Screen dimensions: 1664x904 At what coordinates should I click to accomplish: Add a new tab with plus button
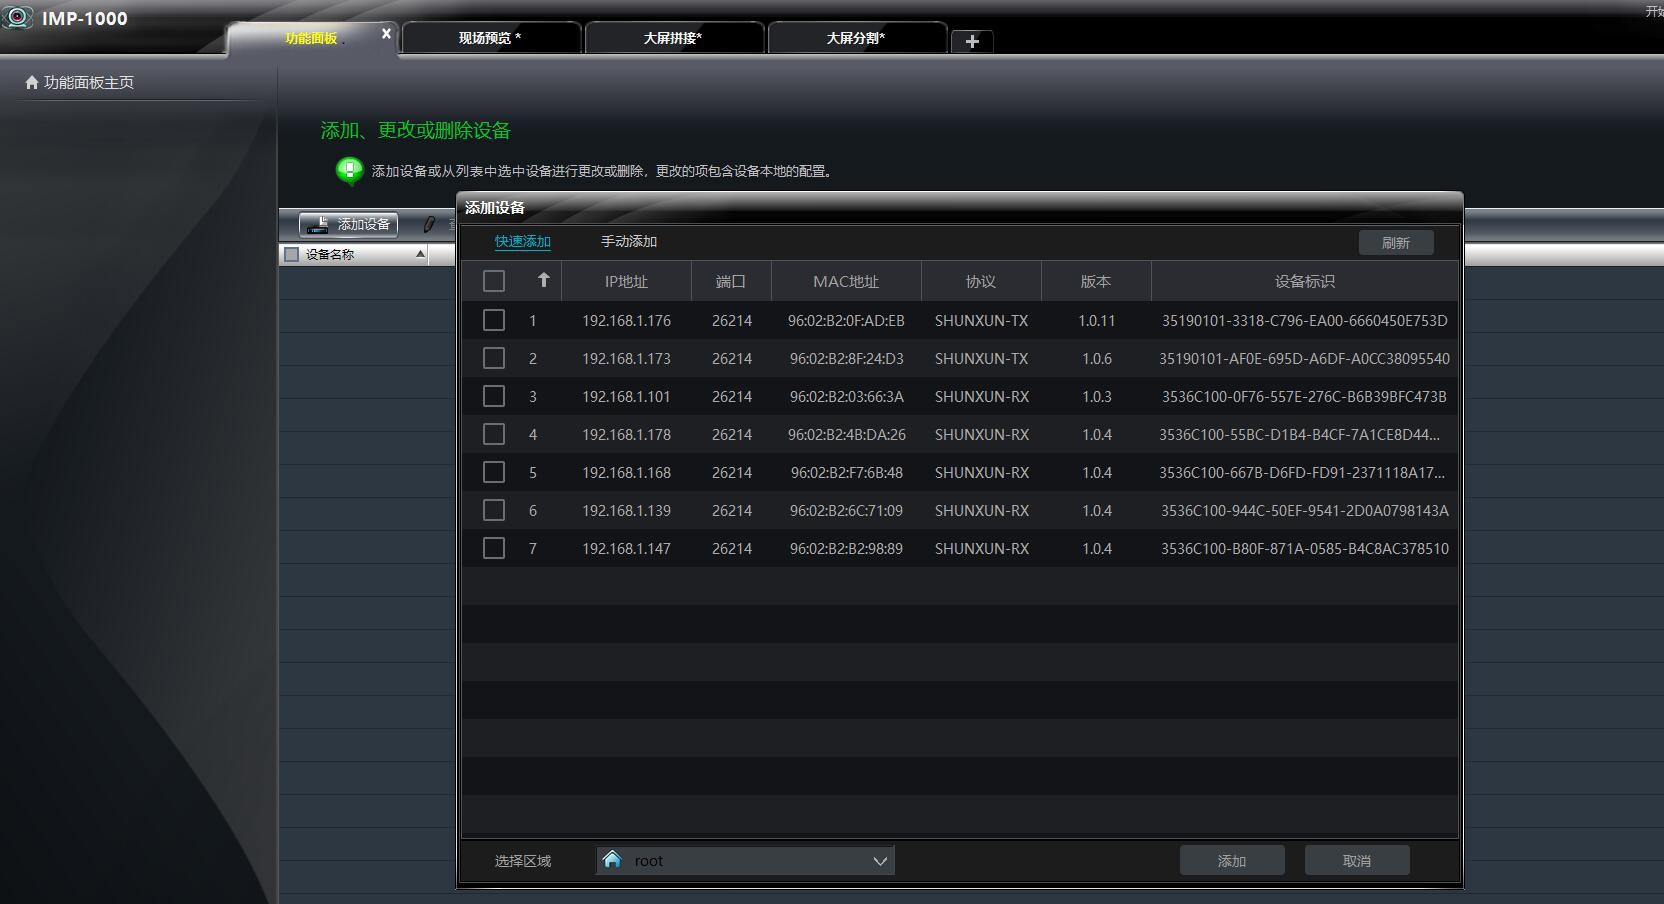click(971, 41)
